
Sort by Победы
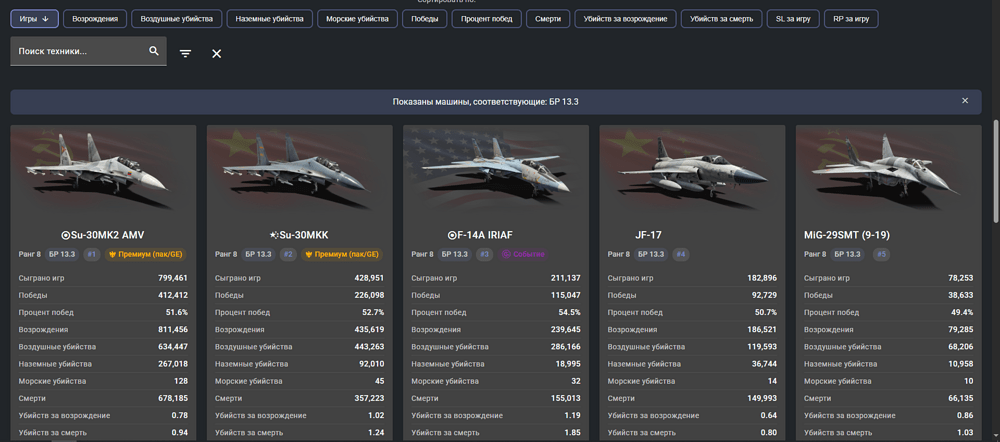pos(425,19)
